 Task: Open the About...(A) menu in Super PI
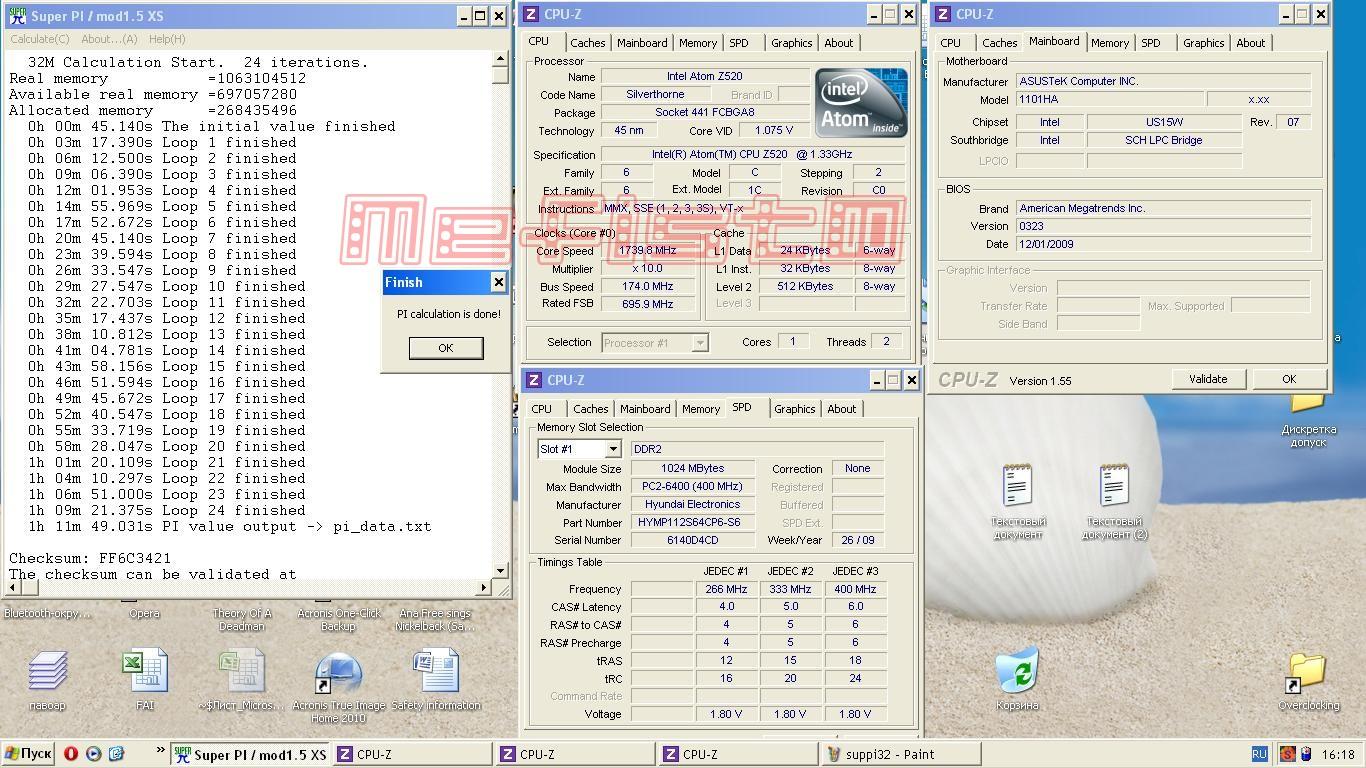pyautogui.click(x=109, y=39)
